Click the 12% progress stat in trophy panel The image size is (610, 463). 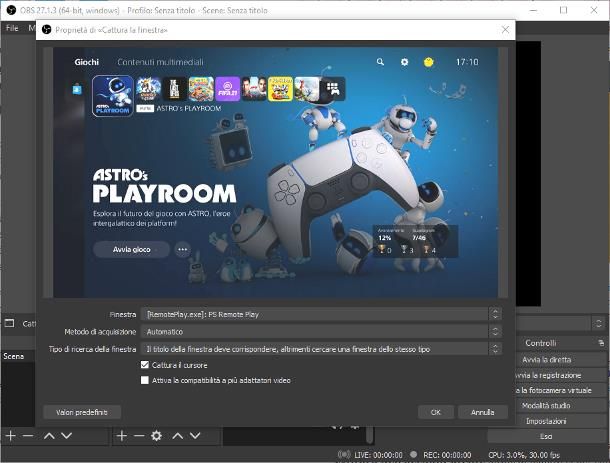[x=384, y=238]
